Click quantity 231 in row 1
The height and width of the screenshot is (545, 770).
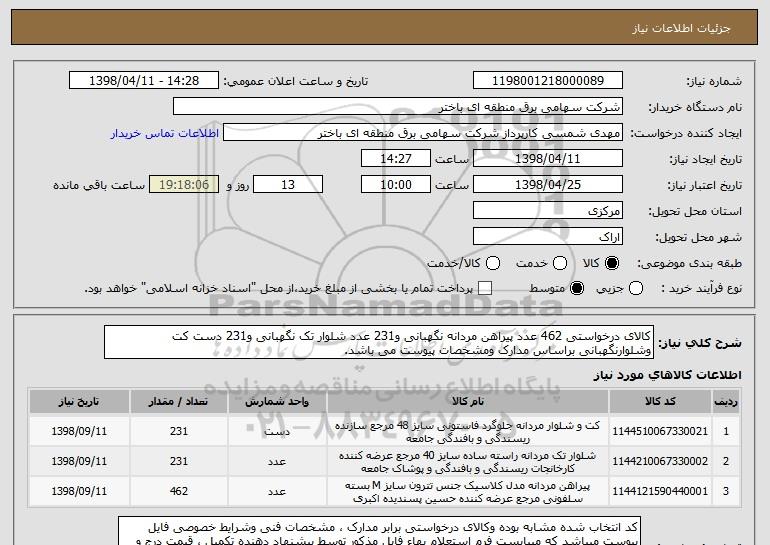pos(179,431)
